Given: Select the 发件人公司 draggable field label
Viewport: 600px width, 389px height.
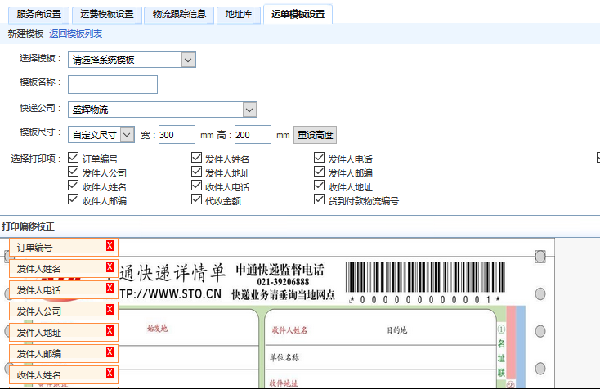Looking at the screenshot, I should [39, 311].
